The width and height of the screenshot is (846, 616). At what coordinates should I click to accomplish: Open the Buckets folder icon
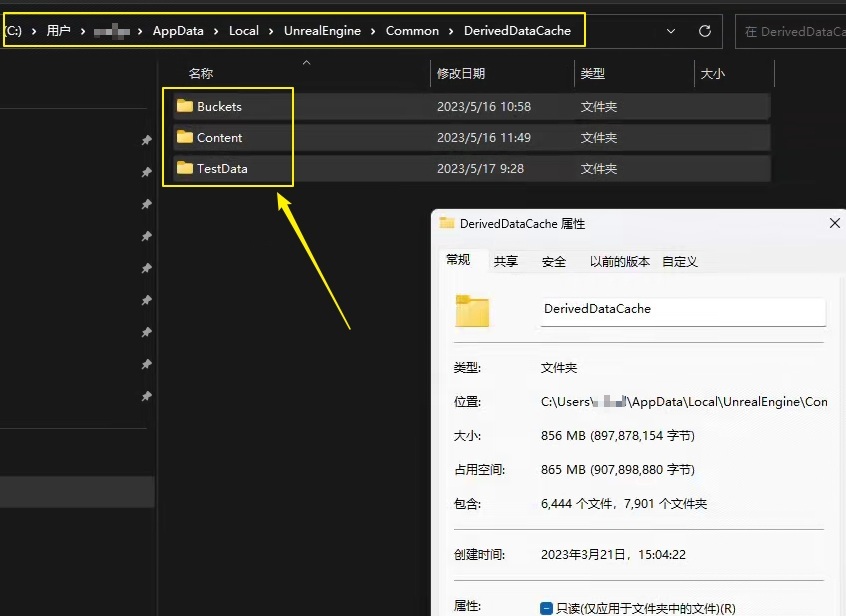(x=185, y=106)
